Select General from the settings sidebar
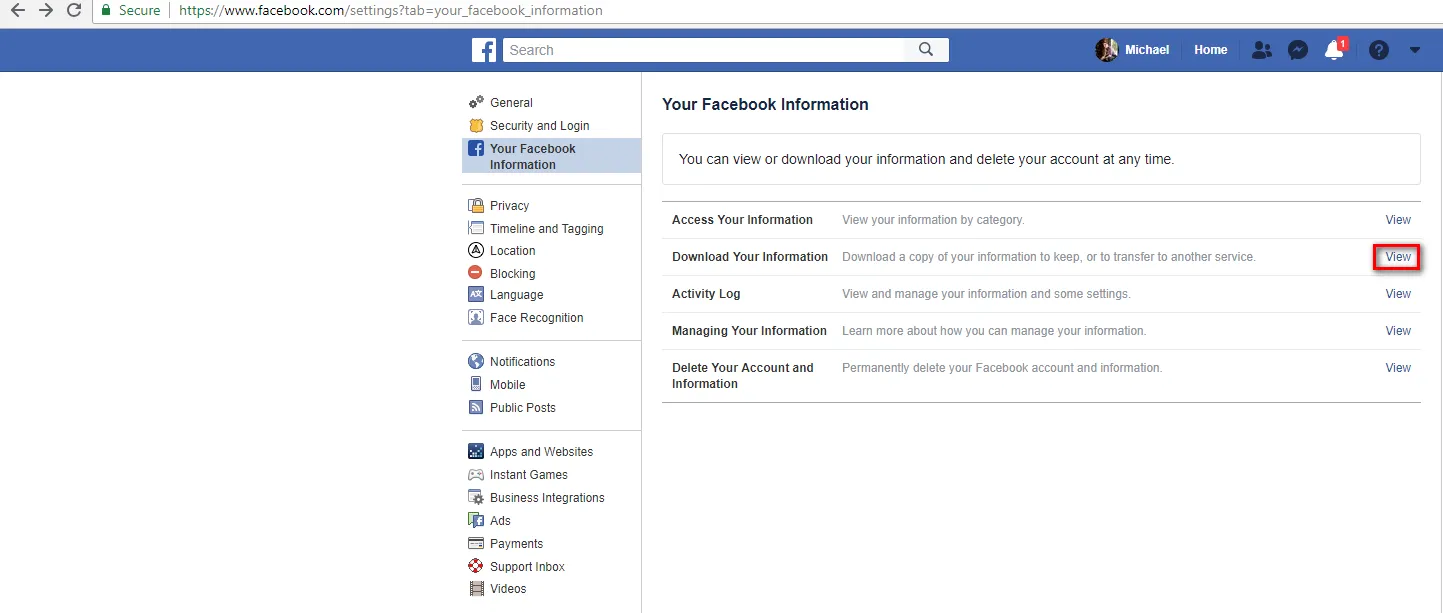1443x613 pixels. point(510,102)
